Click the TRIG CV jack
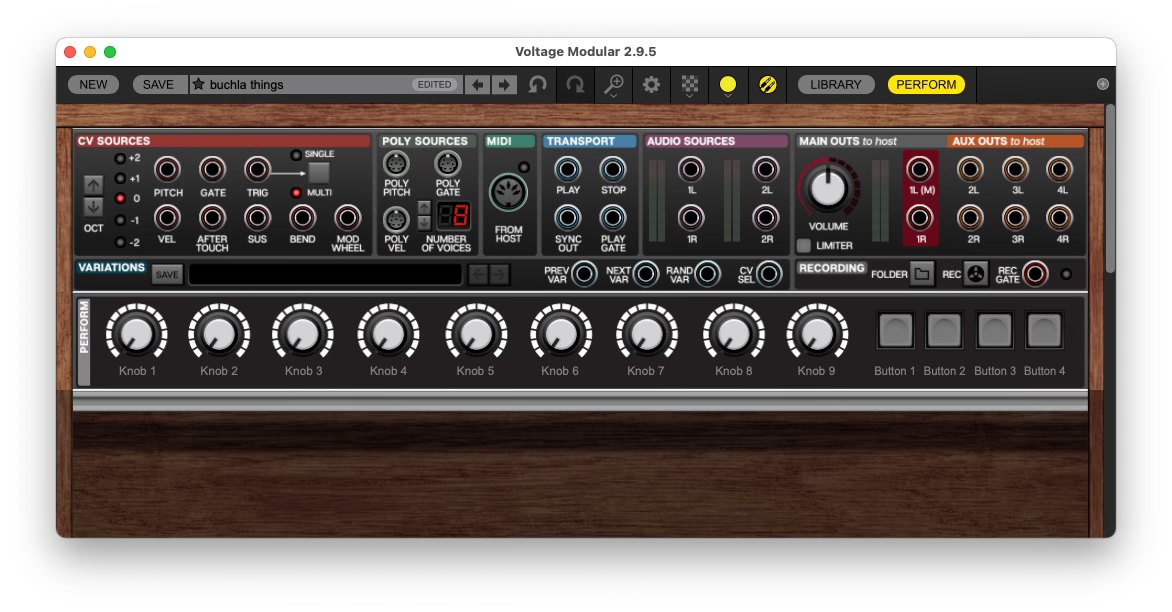 coord(257,170)
